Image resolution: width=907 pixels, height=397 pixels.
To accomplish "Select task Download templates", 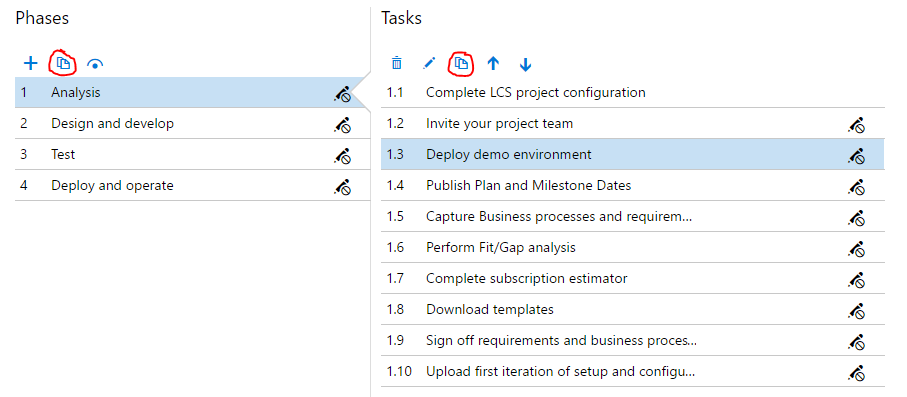I will pos(633,309).
